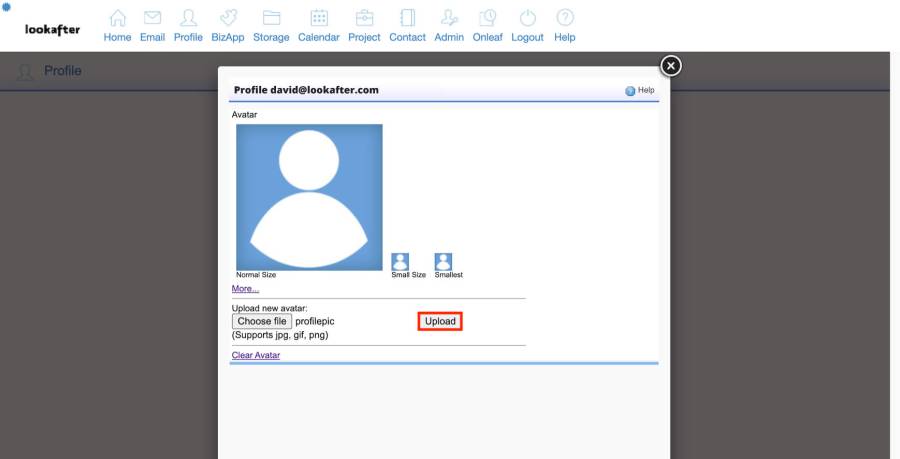Viewport: 900px width, 459px height.
Task: Launch BizApp from the toolbar
Action: click(x=227, y=19)
